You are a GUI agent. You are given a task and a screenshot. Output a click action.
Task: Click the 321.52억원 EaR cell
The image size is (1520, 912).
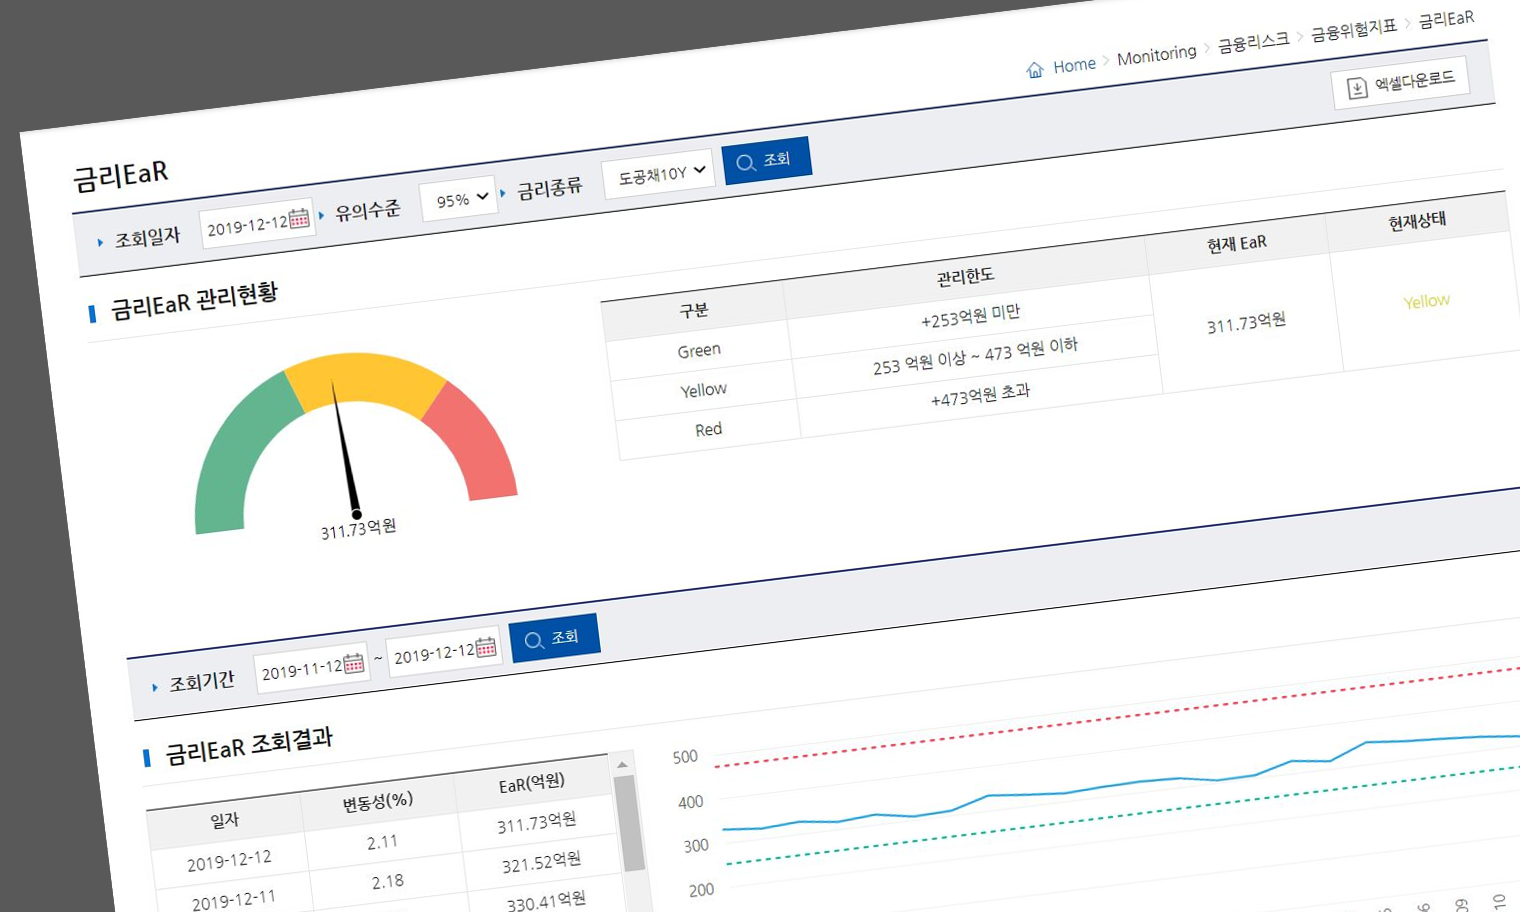(x=542, y=863)
